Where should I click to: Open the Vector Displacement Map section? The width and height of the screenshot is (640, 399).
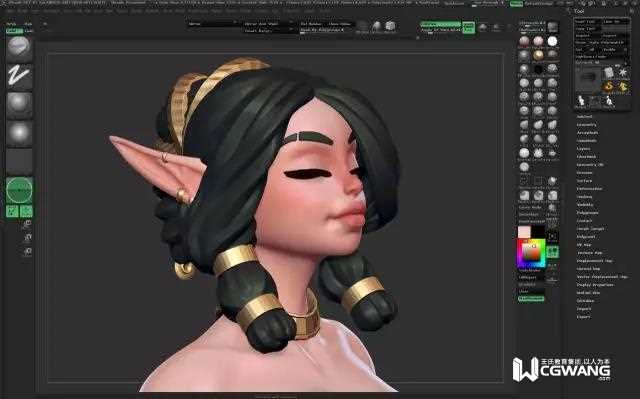(602, 277)
